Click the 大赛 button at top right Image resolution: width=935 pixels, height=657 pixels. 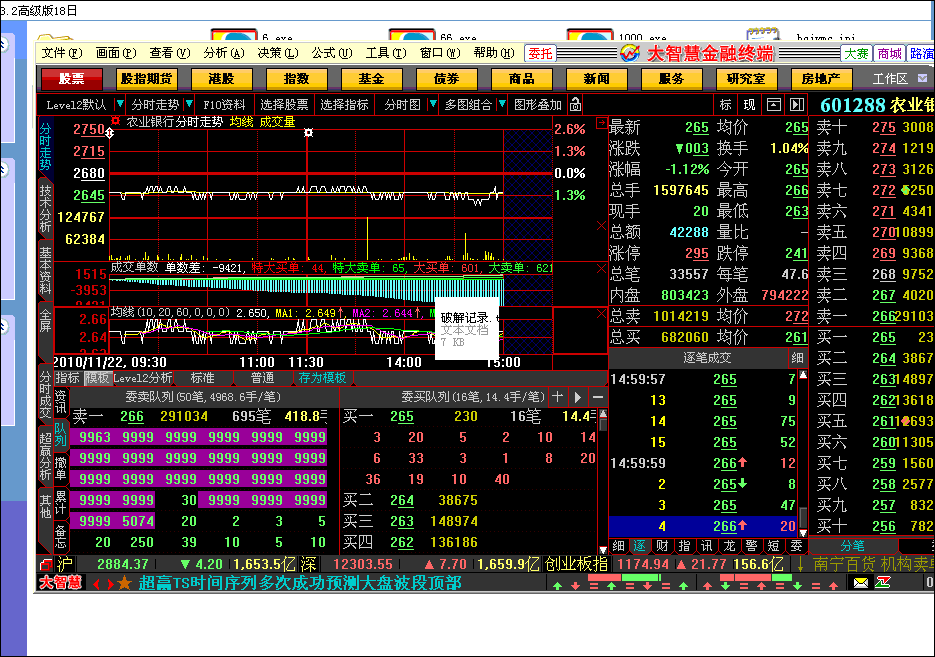tap(856, 54)
